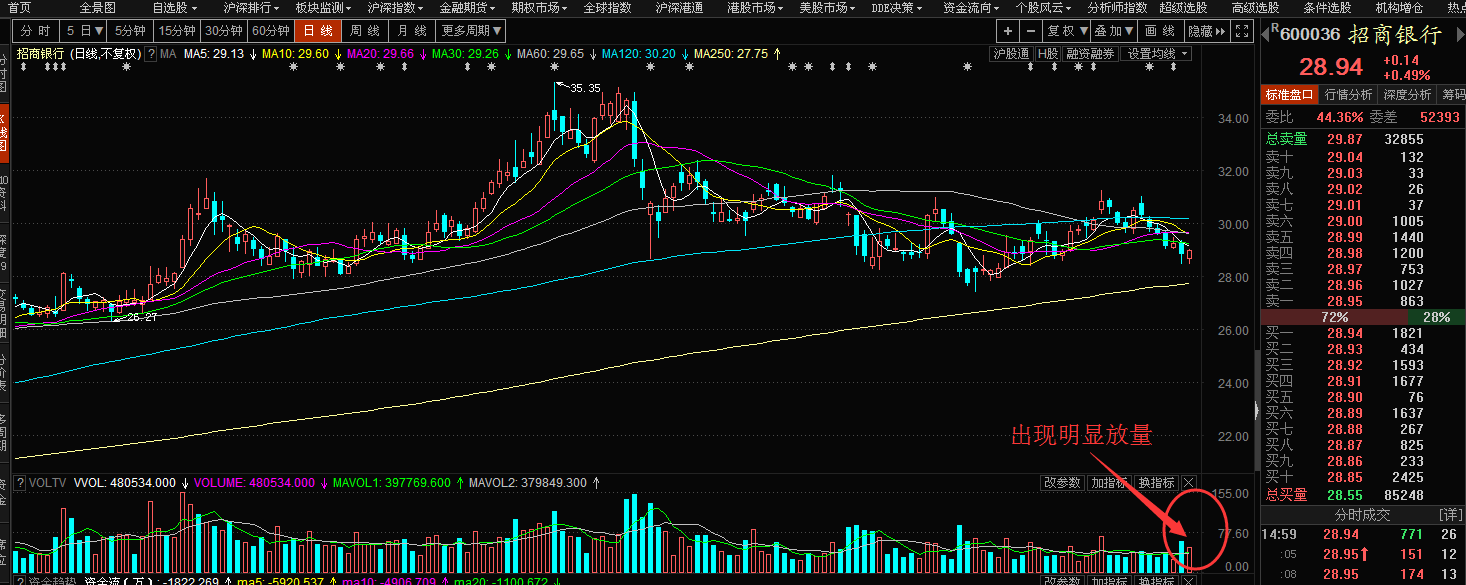Open the 设置均线 dropdown
The width and height of the screenshot is (1466, 585).
[1155, 54]
